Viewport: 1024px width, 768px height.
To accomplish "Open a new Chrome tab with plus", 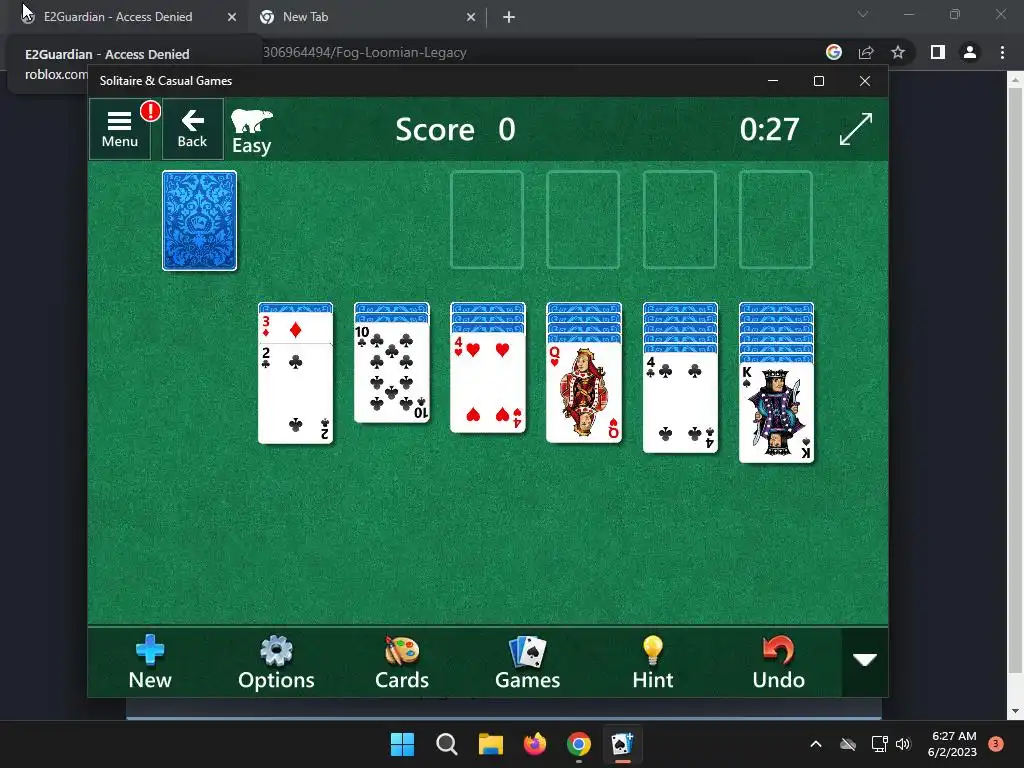I will (x=509, y=17).
